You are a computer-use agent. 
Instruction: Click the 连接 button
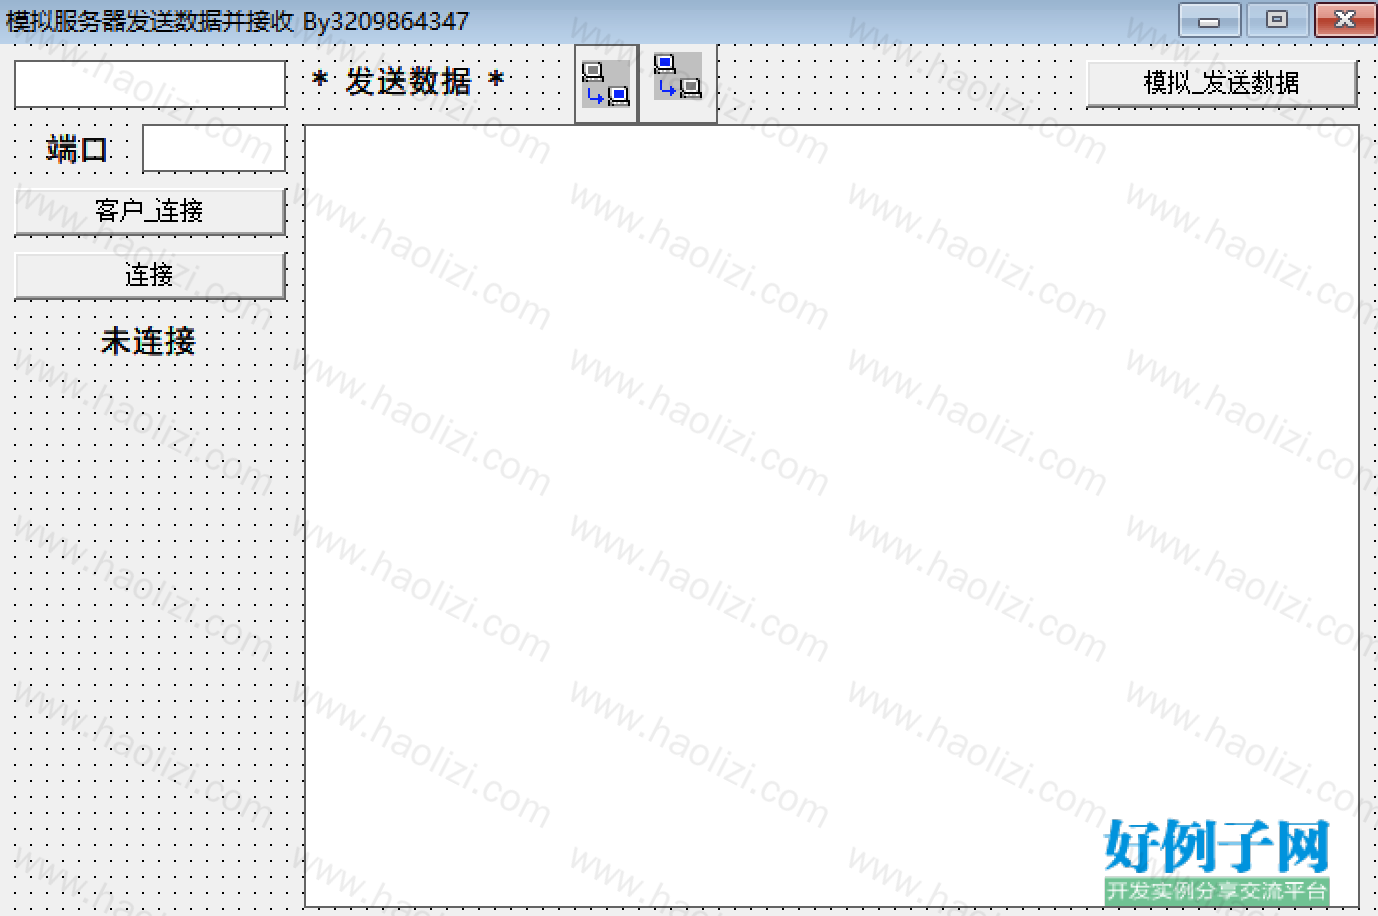pyautogui.click(x=150, y=276)
